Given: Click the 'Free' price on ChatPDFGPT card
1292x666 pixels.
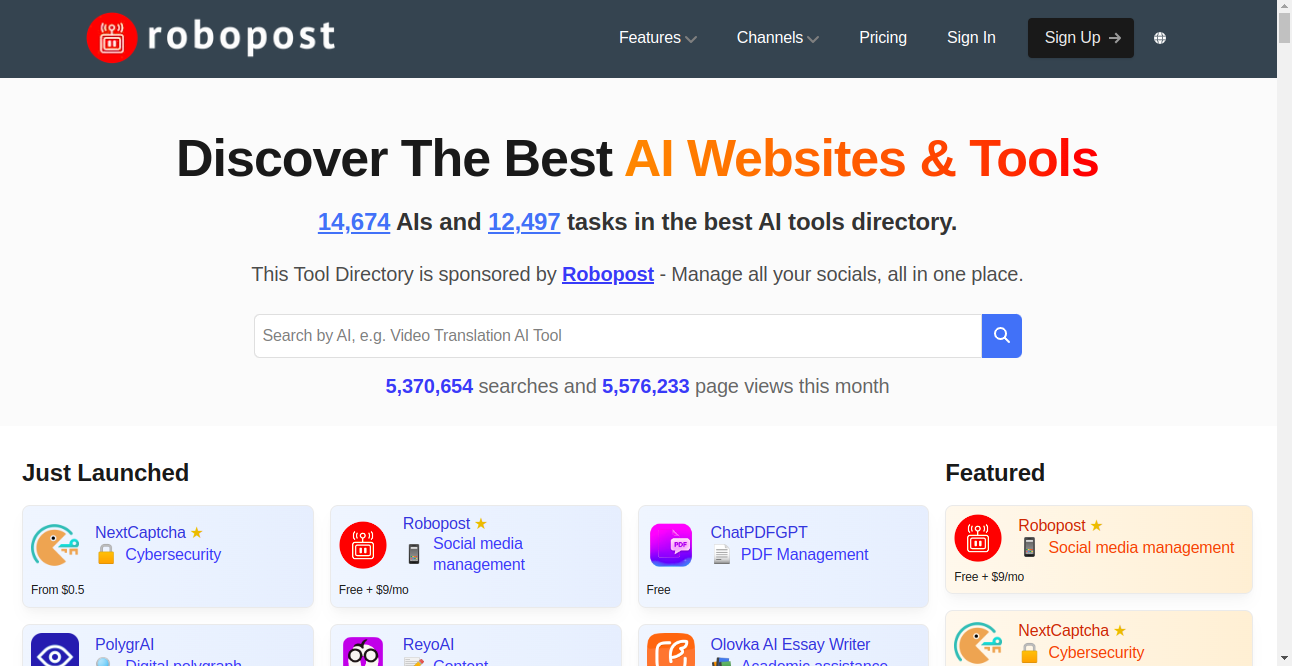Looking at the screenshot, I should point(659,590).
